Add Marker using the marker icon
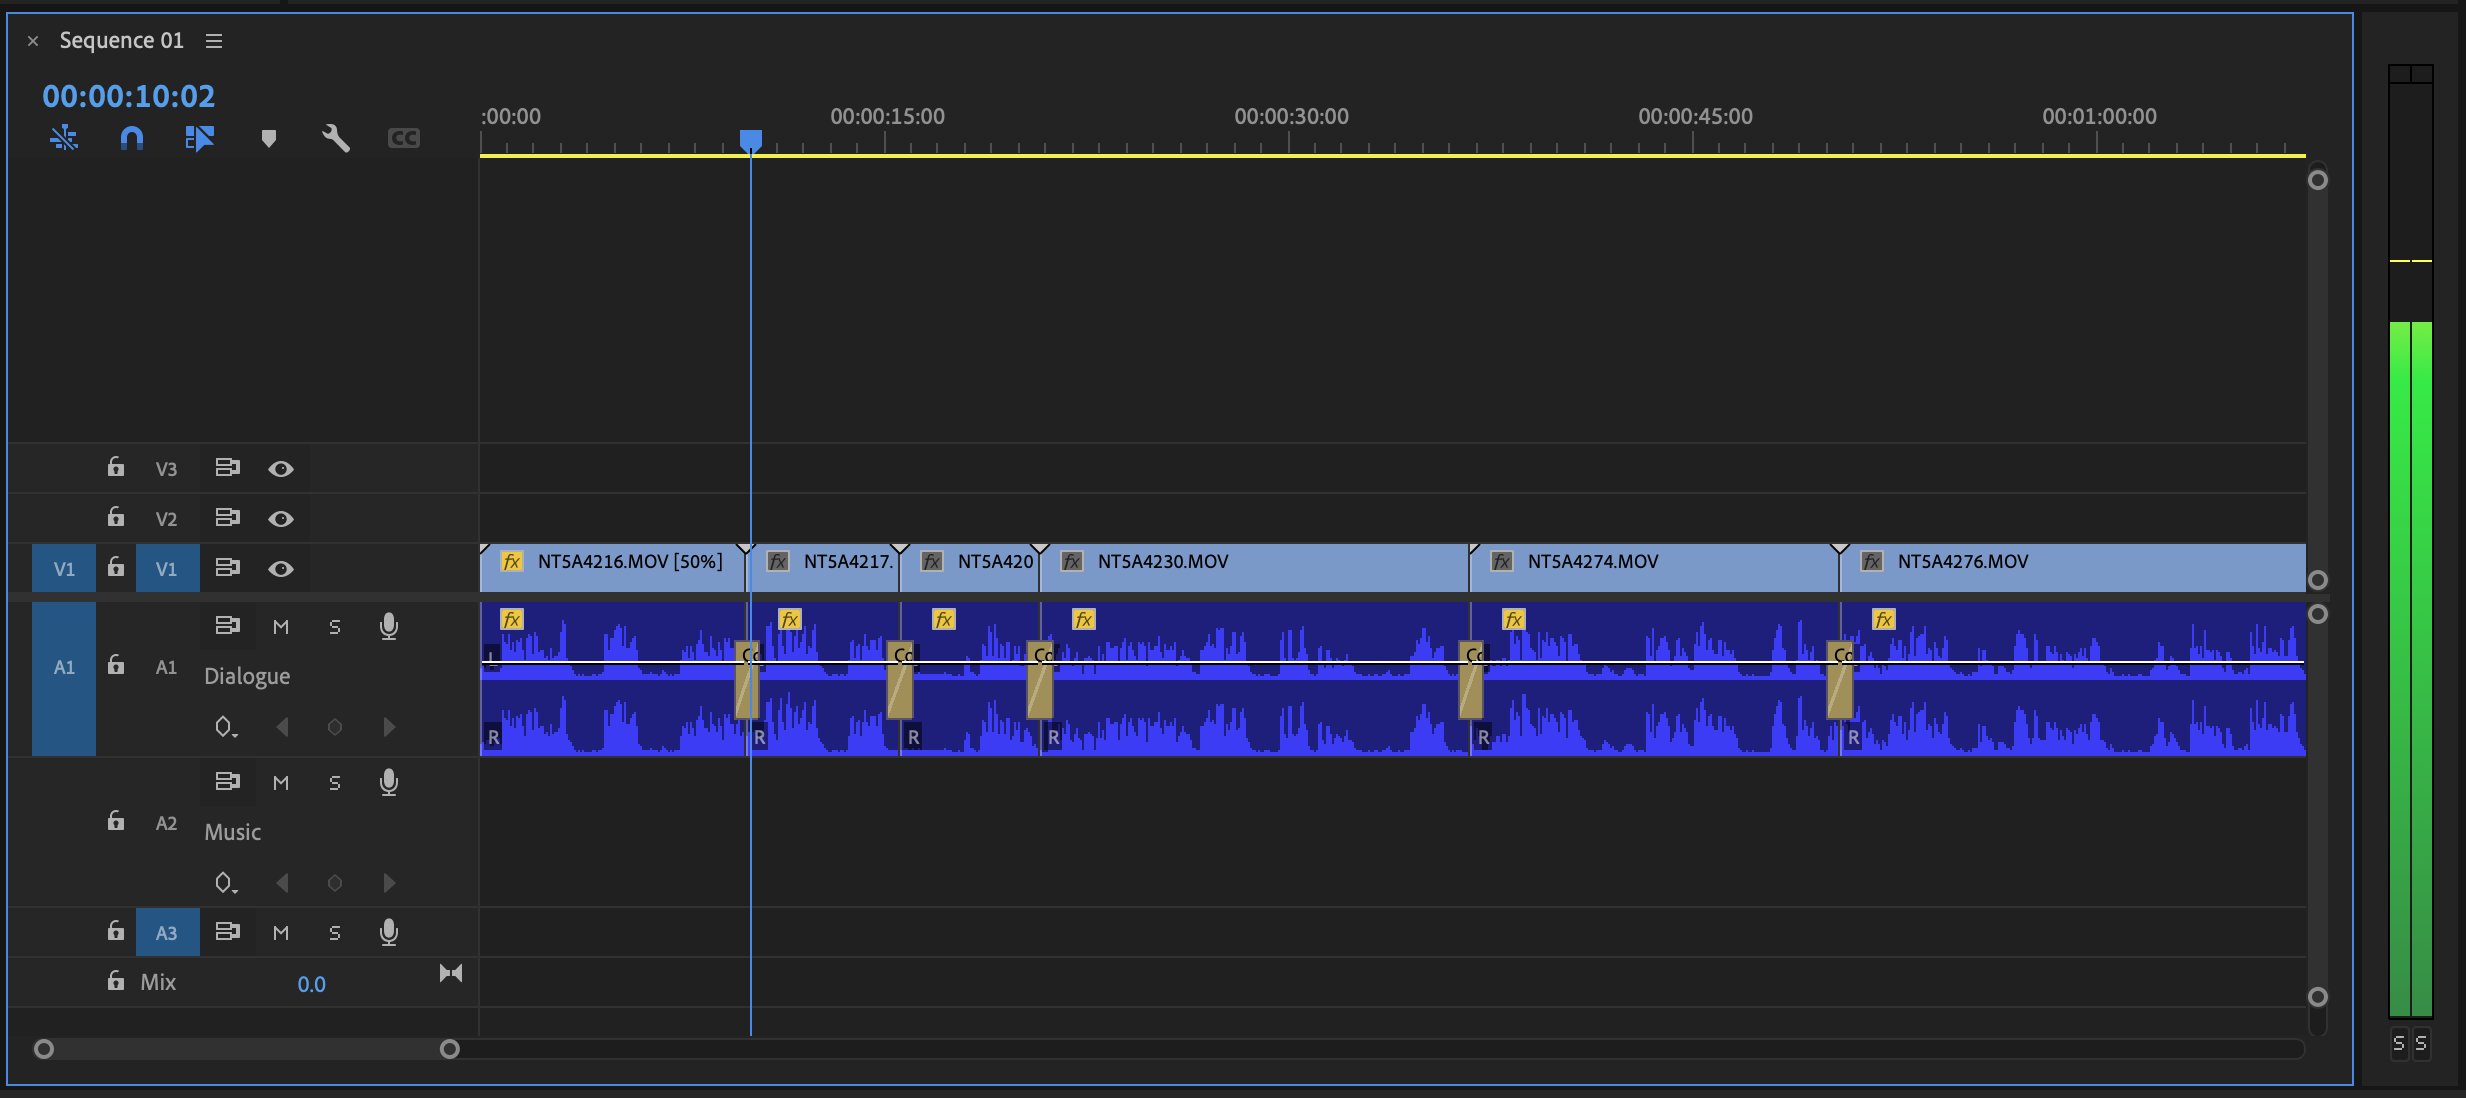This screenshot has height=1098, width=2466. [268, 138]
